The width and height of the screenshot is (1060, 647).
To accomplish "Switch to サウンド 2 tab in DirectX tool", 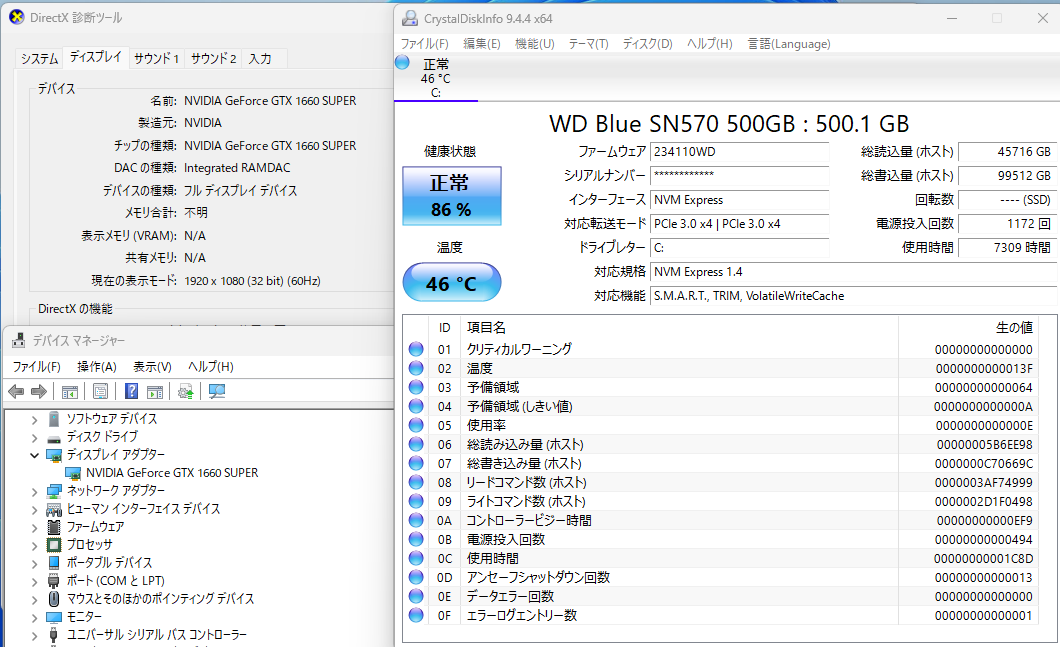I will point(213,59).
